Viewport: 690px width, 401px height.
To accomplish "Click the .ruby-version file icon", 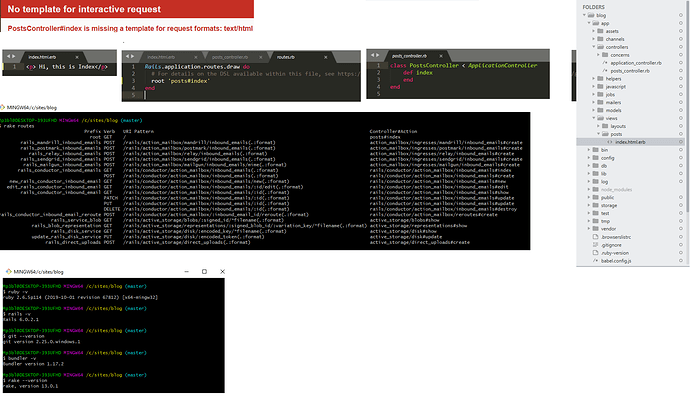I will [595, 253].
